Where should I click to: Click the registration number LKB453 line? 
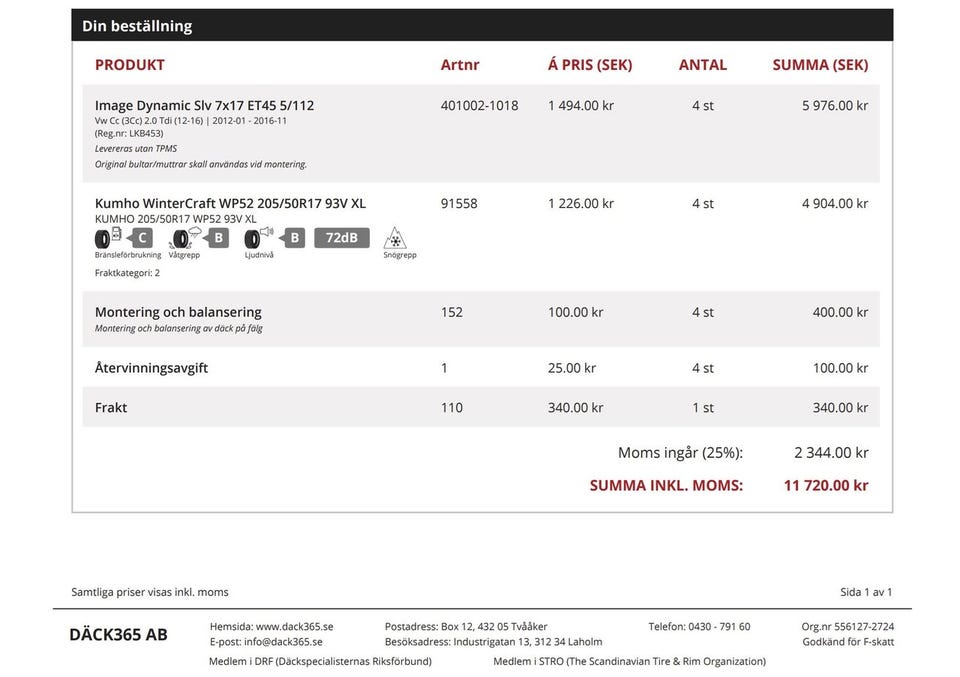point(129,133)
